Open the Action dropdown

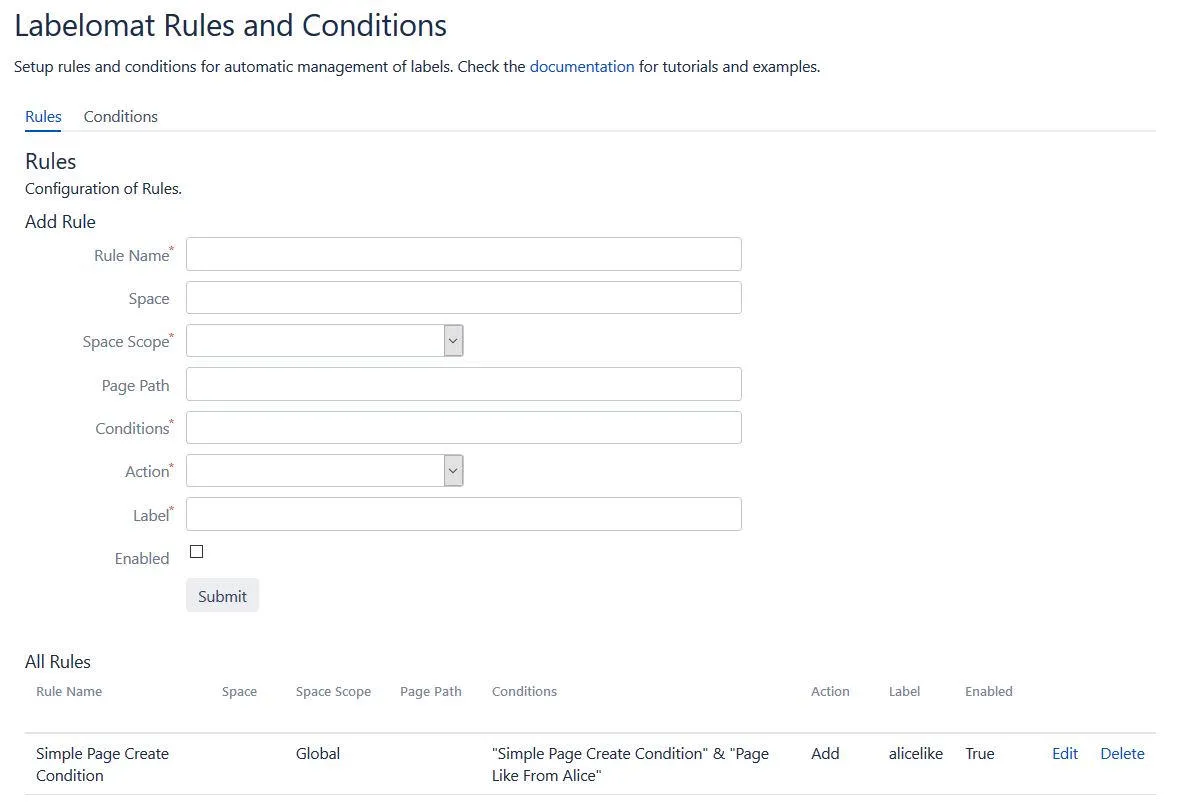[324, 470]
